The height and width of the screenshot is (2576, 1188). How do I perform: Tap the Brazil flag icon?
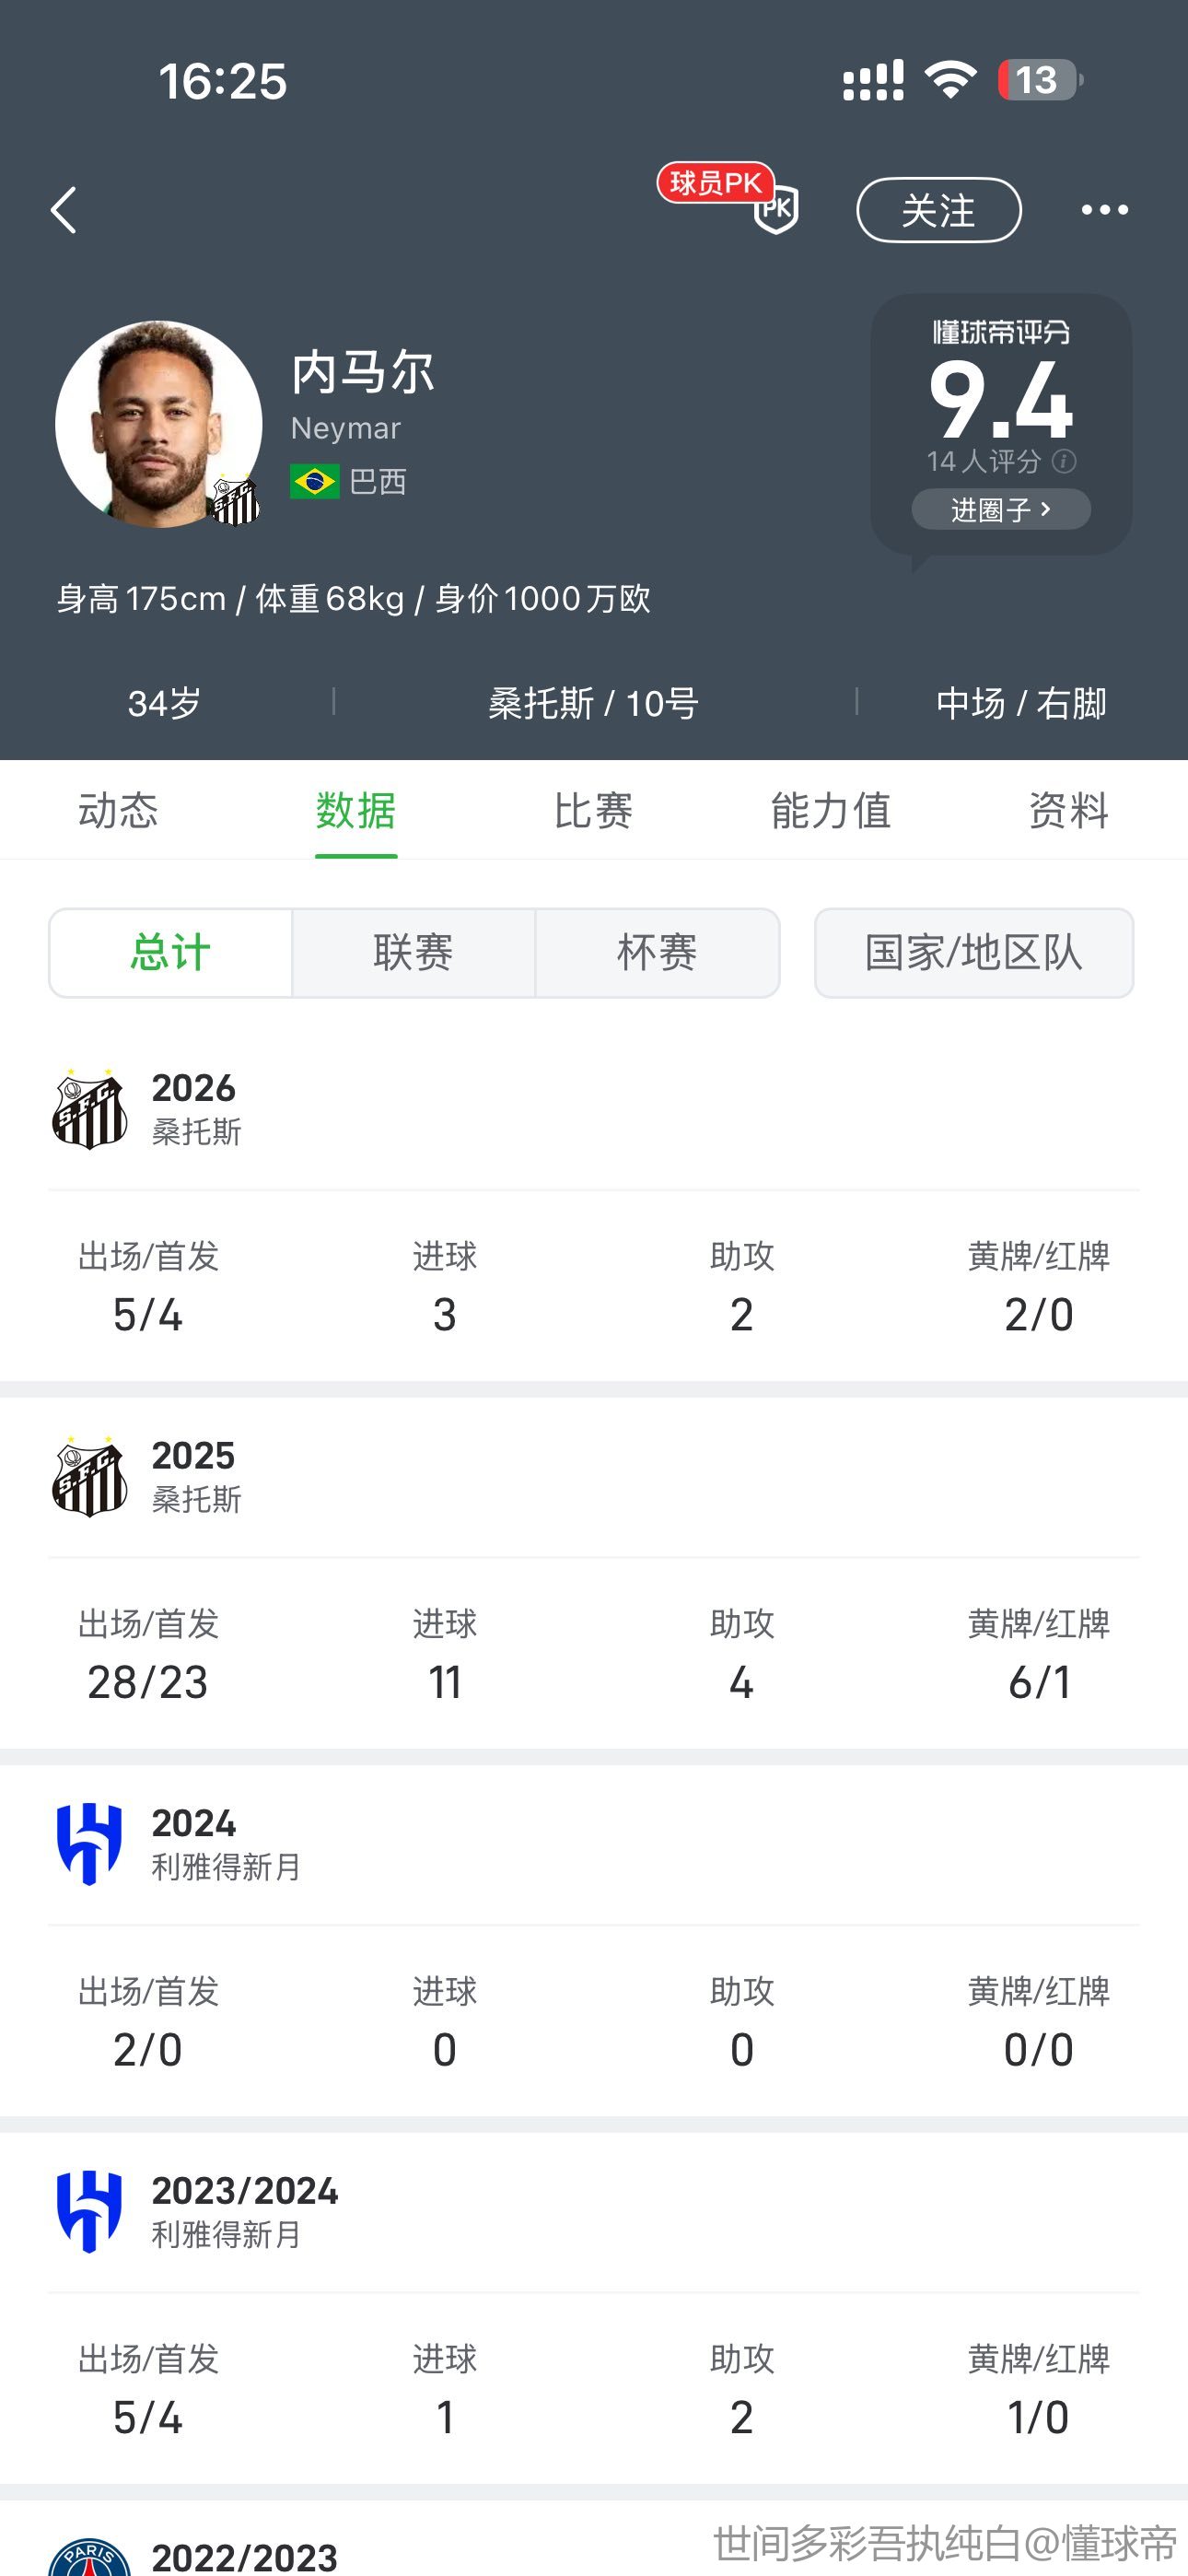[x=314, y=482]
